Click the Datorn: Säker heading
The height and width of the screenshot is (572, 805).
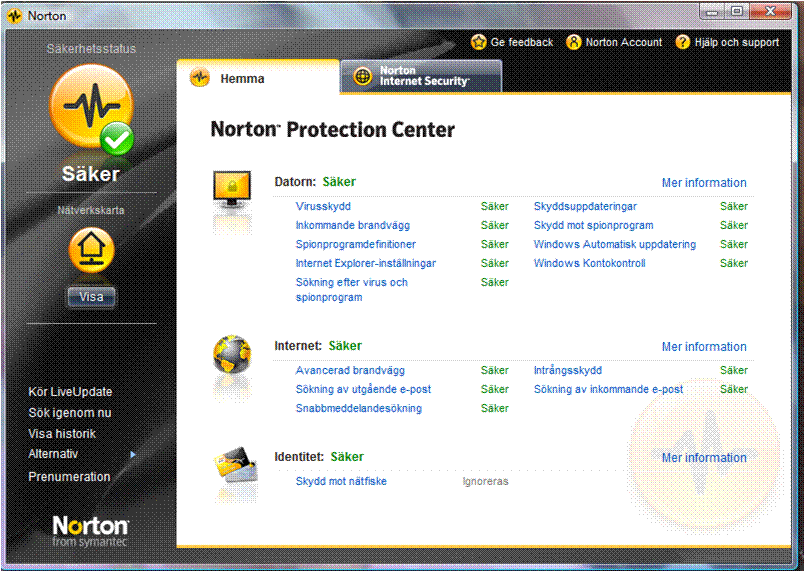click(x=315, y=182)
